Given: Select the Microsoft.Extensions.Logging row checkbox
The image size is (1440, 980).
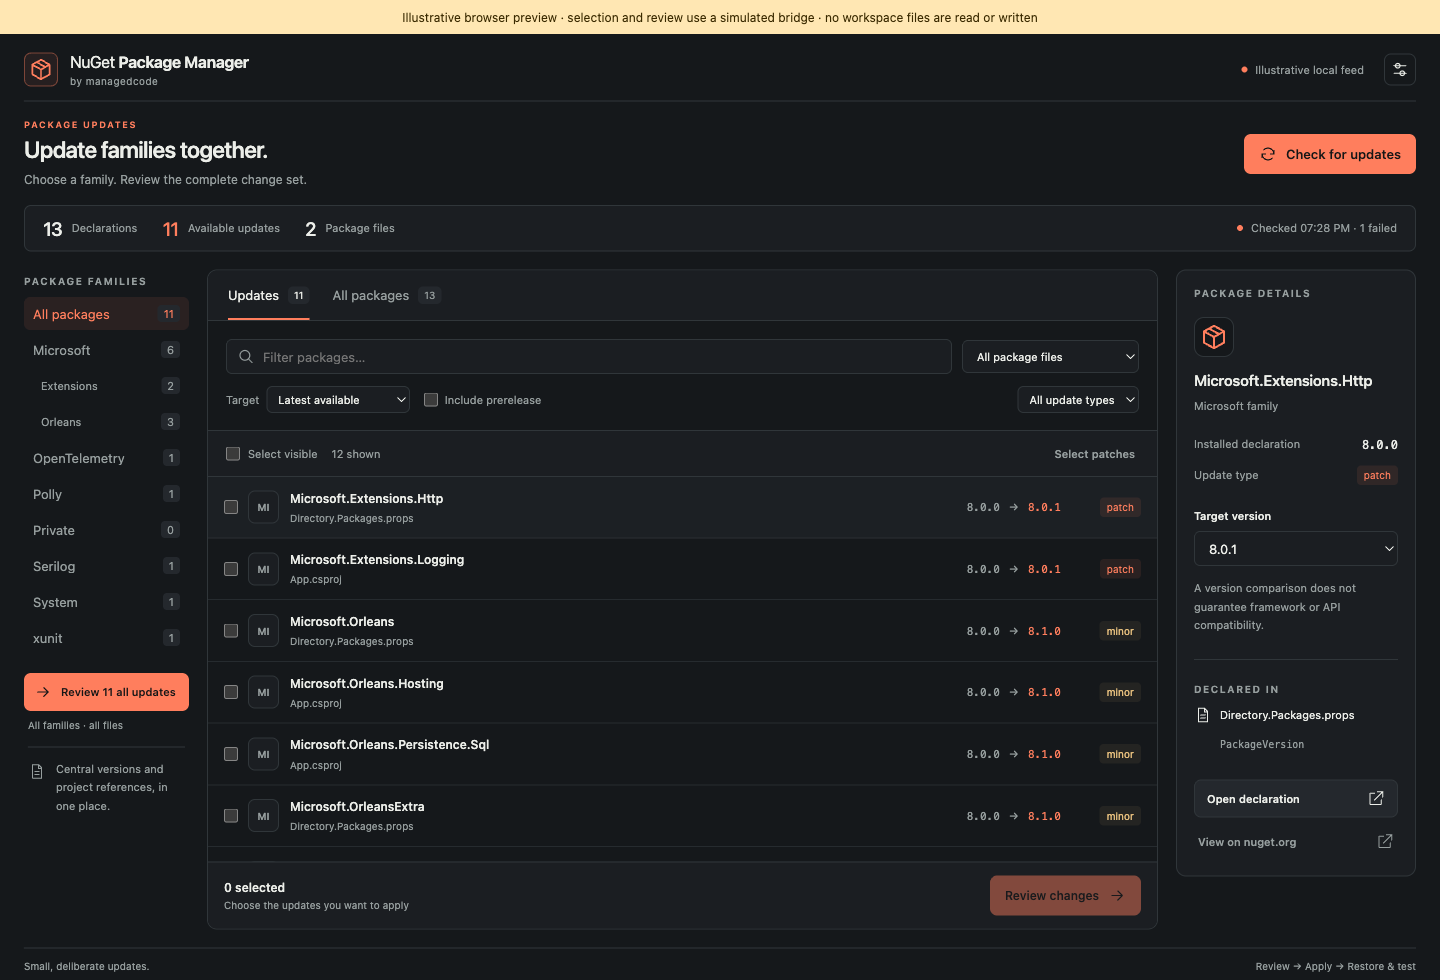Looking at the screenshot, I should 231,569.
